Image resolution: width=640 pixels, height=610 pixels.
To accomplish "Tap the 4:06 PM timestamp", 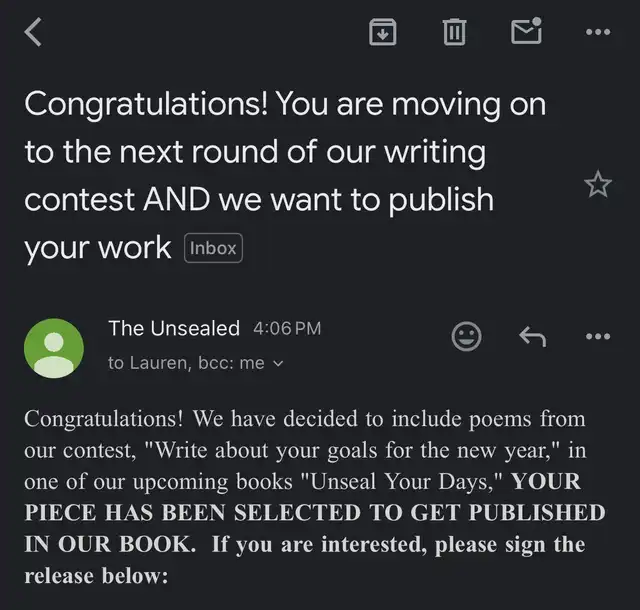I will 287,329.
